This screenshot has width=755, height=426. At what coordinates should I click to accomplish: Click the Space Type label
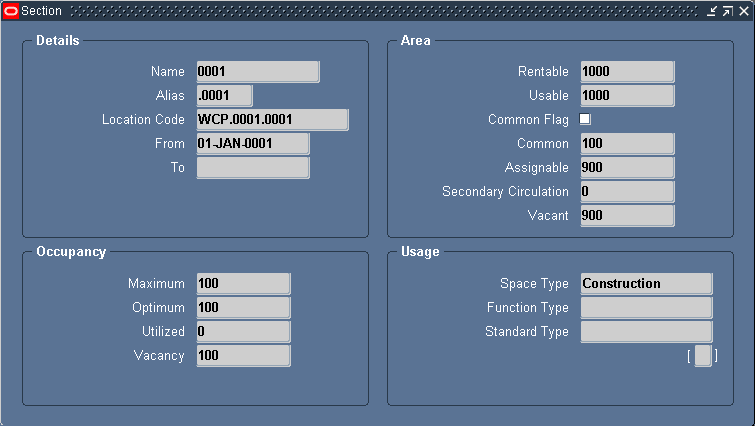pos(534,284)
